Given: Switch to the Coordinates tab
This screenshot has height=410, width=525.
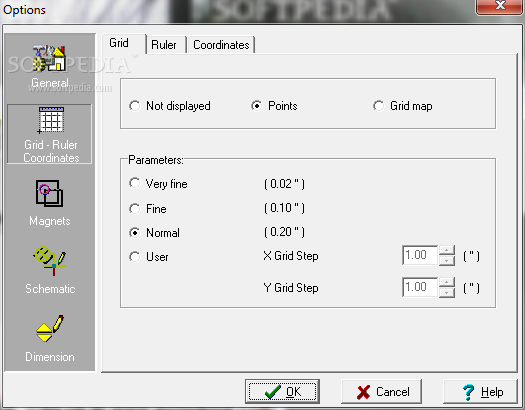Looking at the screenshot, I should (x=221, y=45).
